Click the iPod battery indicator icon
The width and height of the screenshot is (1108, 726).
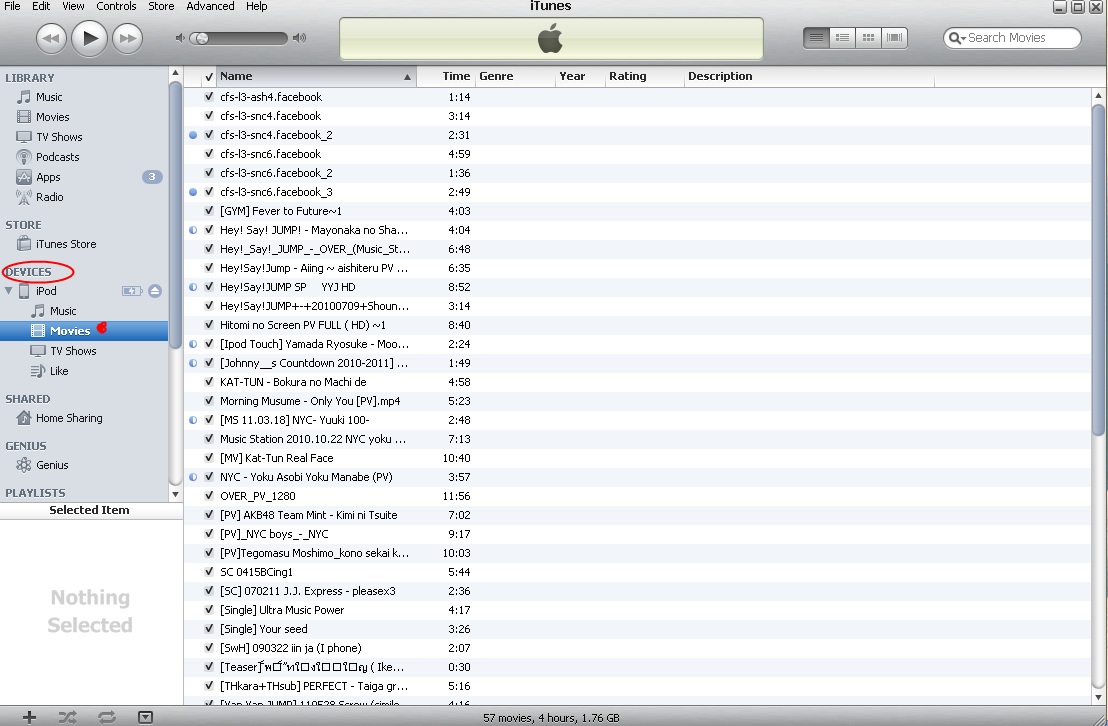(131, 291)
